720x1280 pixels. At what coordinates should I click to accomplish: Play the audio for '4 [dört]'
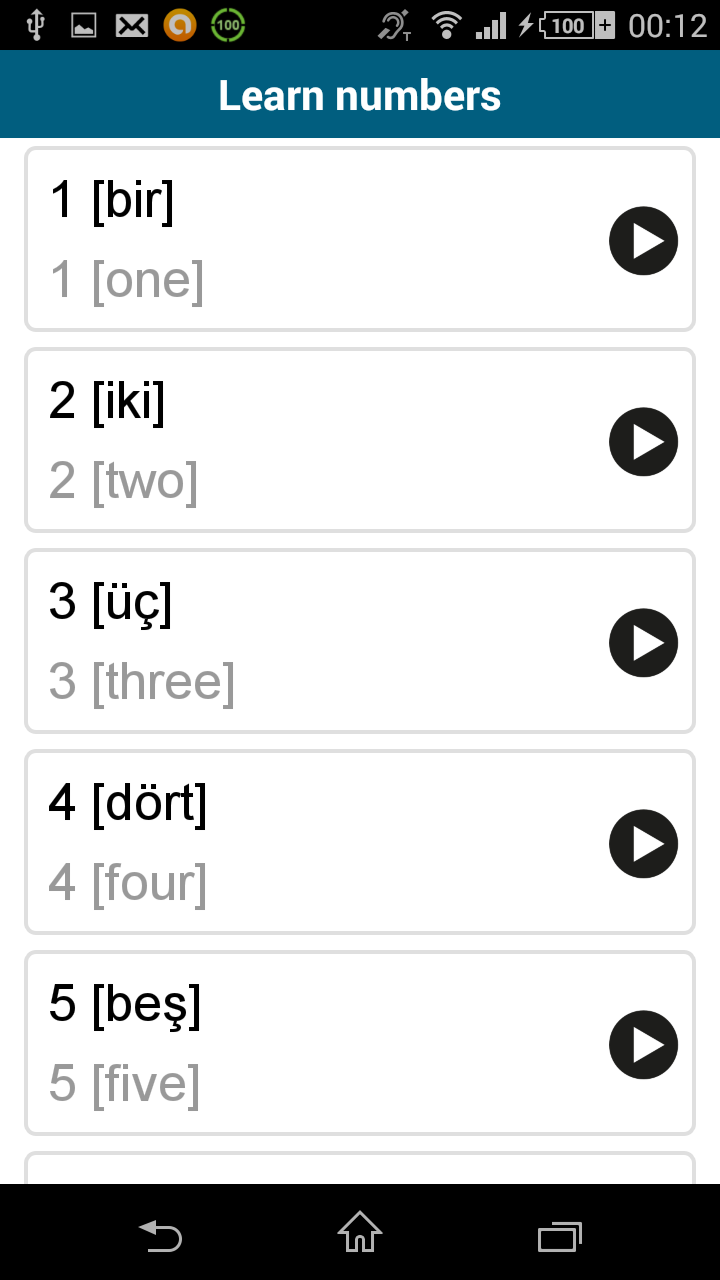click(643, 844)
